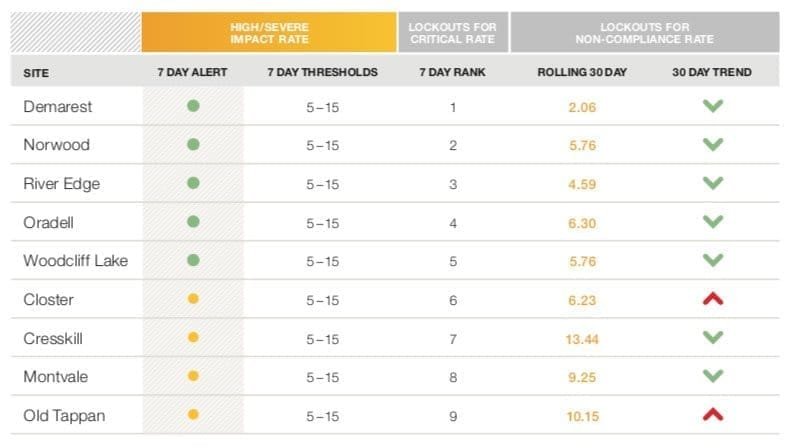Click Montvale's 5–15 threshold value

(x=323, y=376)
